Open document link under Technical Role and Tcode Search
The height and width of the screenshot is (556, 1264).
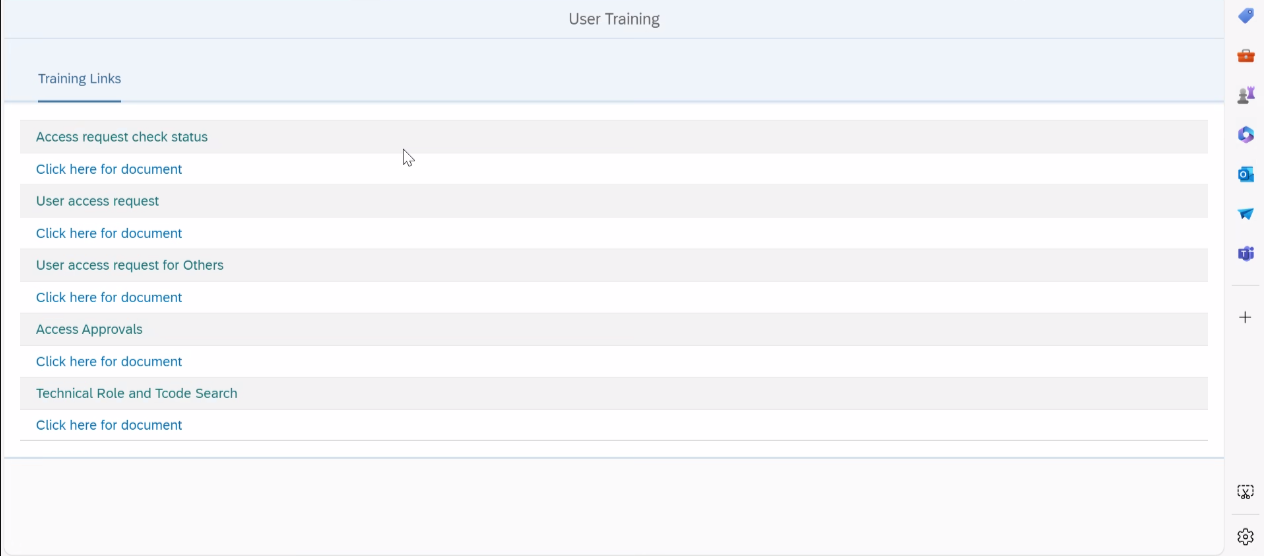[x=109, y=425]
